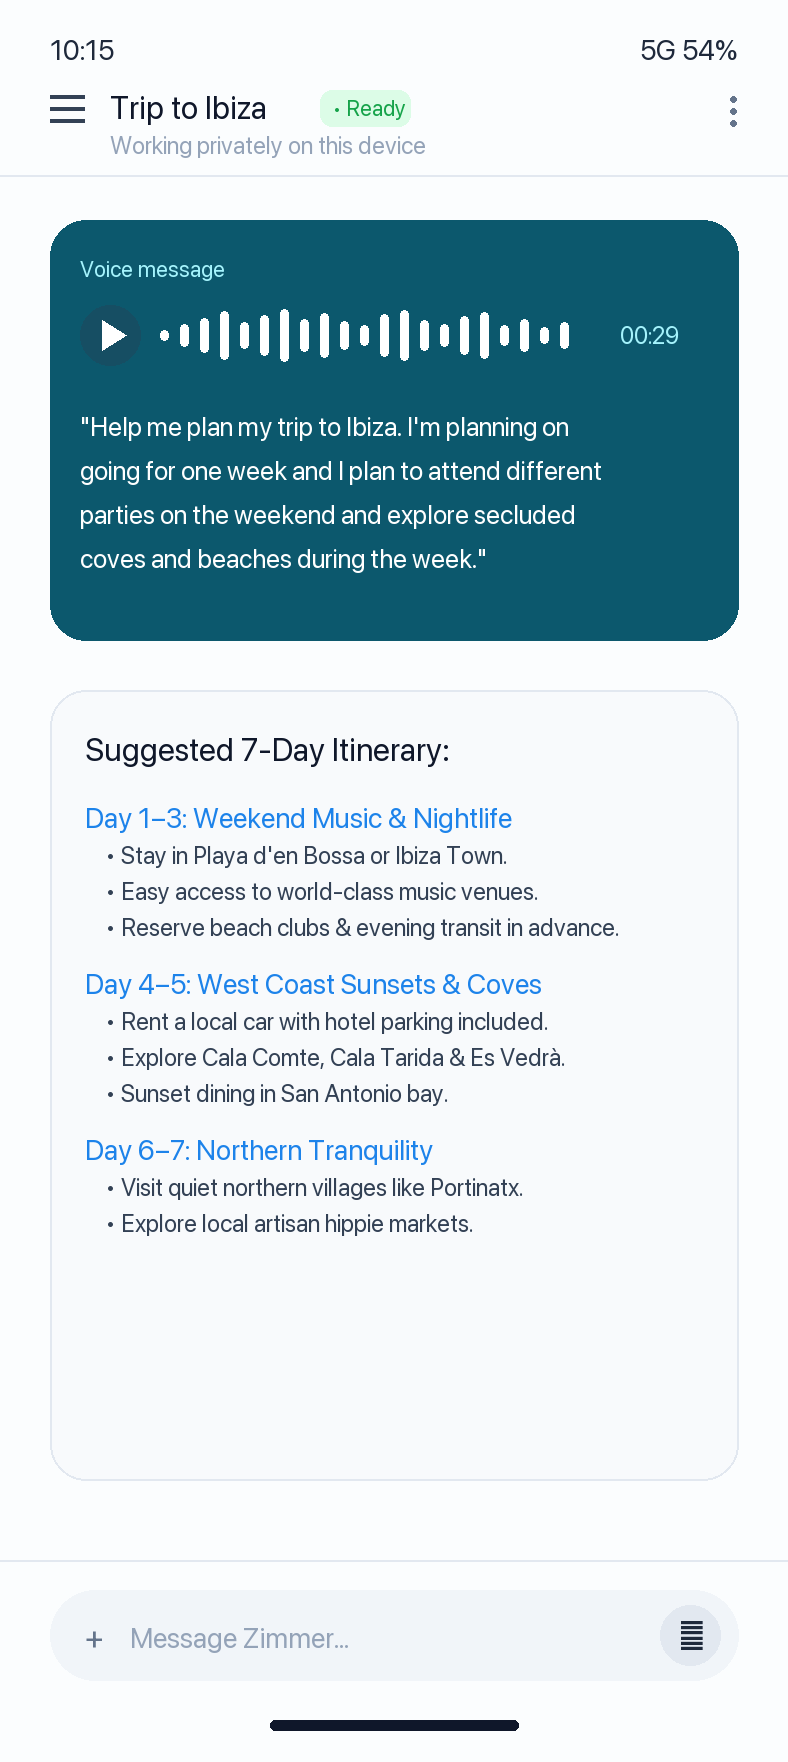
Task: Tap the 'Voice message' label
Action: click(152, 269)
